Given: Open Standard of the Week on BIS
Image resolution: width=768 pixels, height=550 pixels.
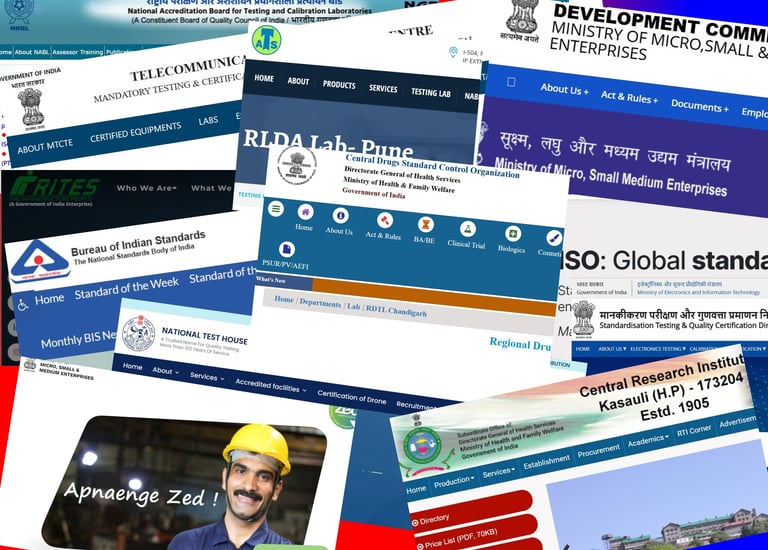Looking at the screenshot, I should [x=126, y=288].
